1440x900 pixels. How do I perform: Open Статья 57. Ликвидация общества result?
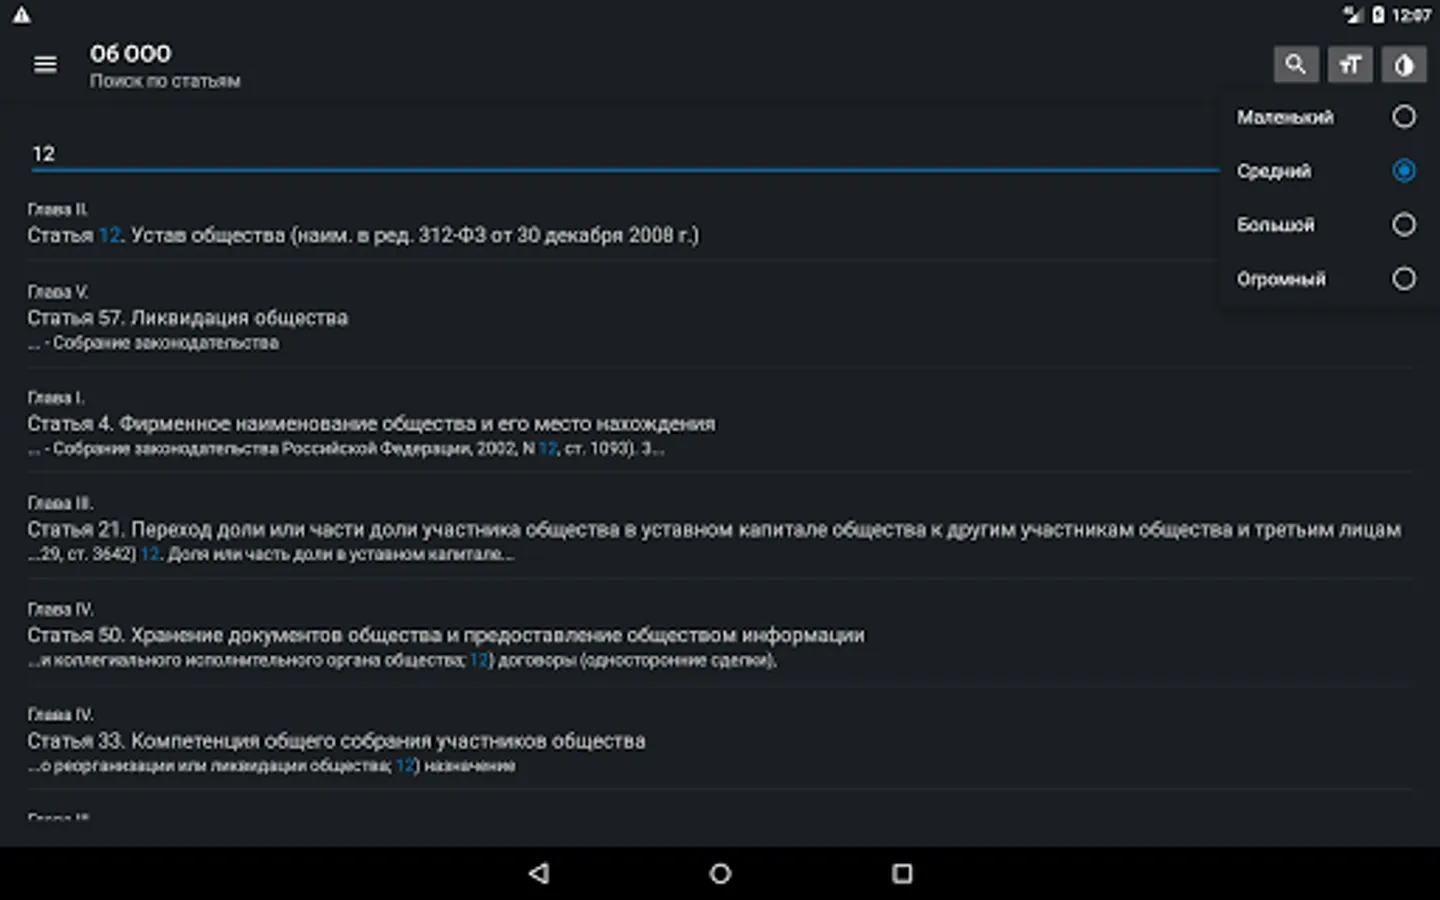[720, 319]
